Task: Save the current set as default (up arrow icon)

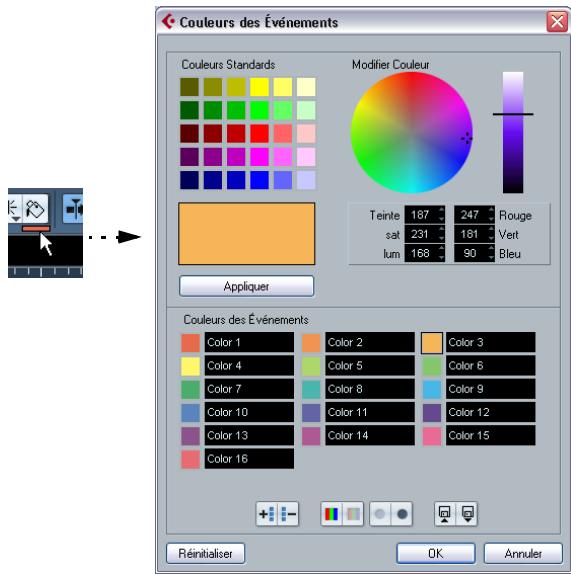Action: 445,514
